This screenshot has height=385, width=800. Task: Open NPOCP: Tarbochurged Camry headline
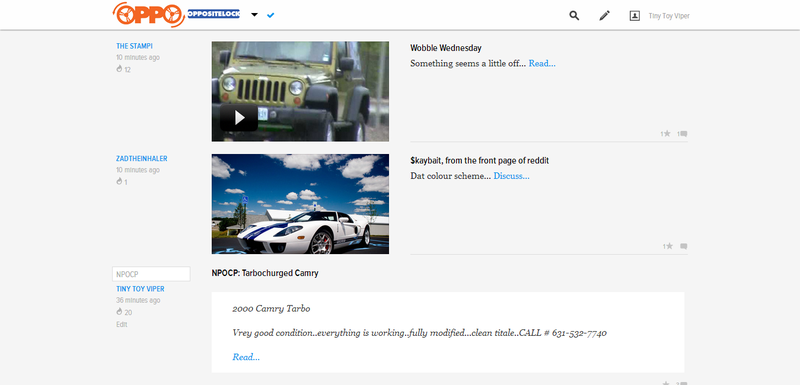tap(265, 273)
